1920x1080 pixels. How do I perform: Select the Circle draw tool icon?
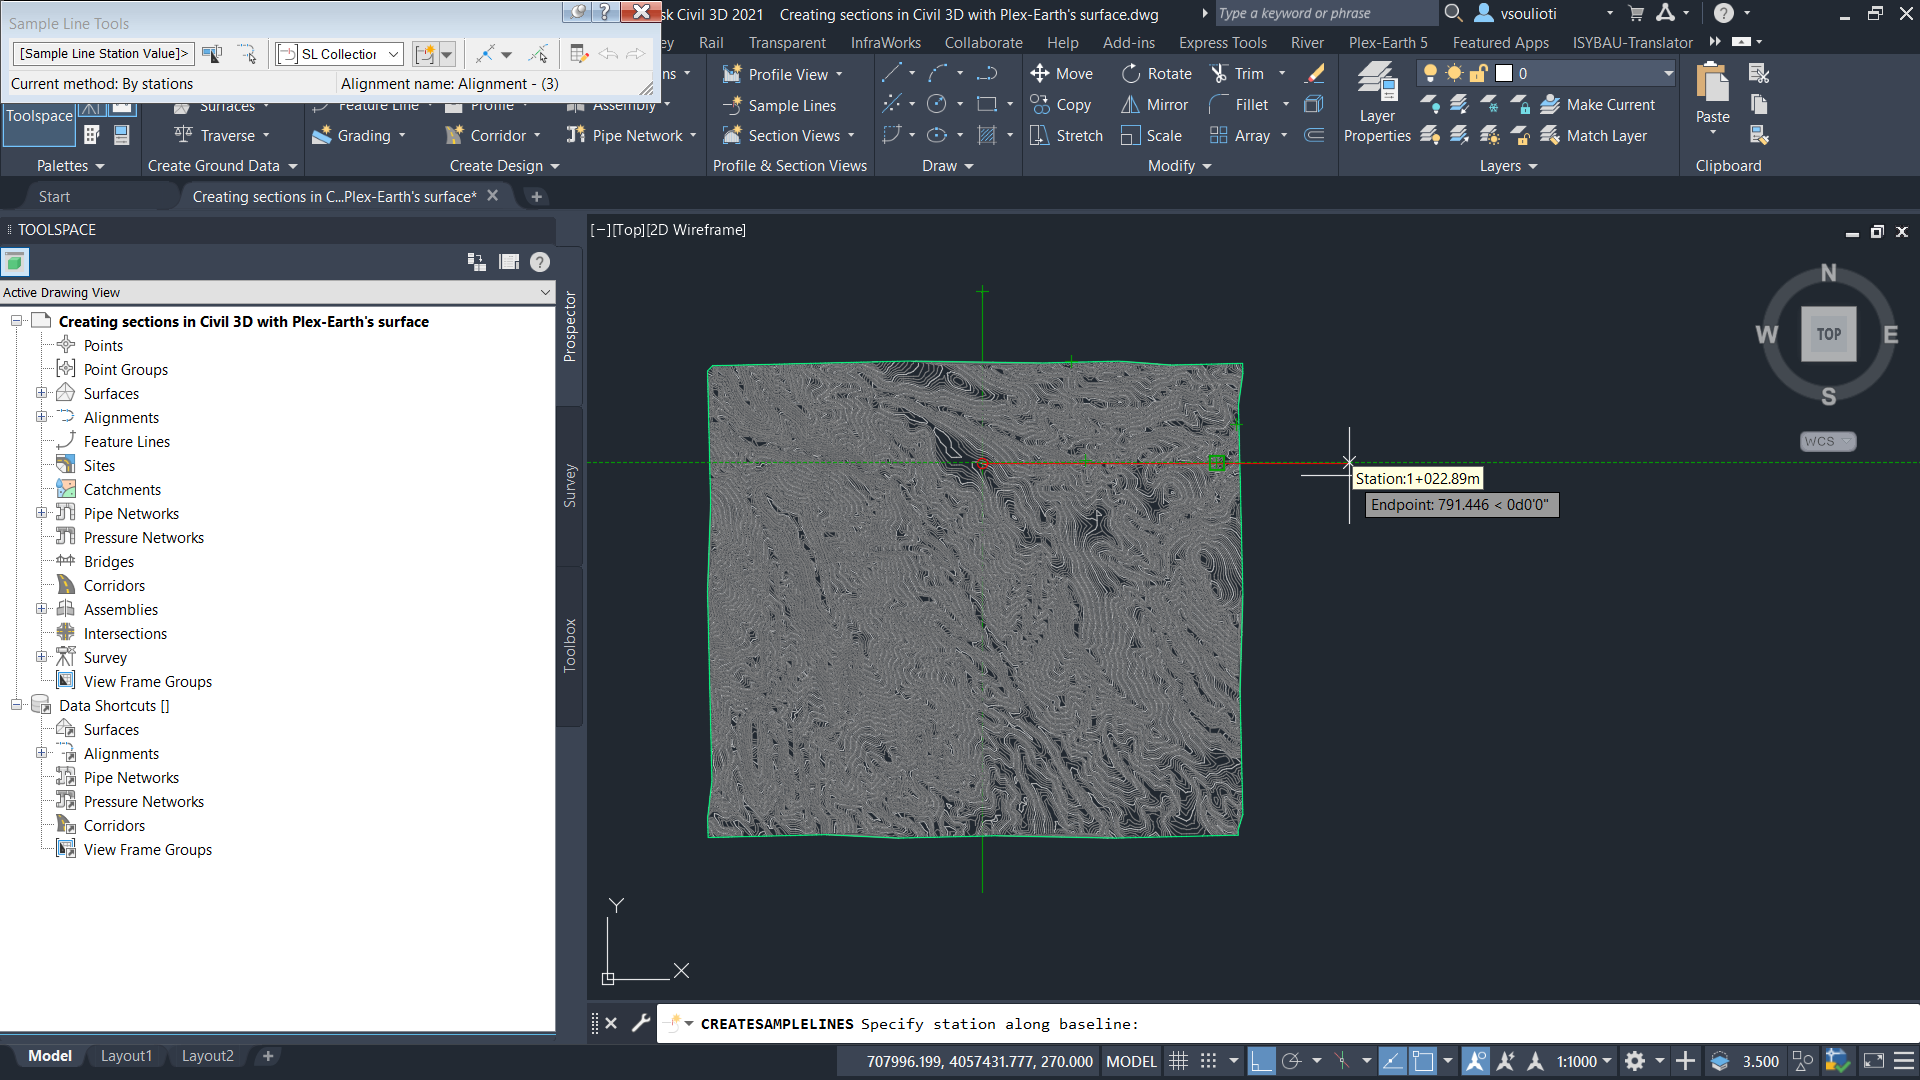coord(937,104)
